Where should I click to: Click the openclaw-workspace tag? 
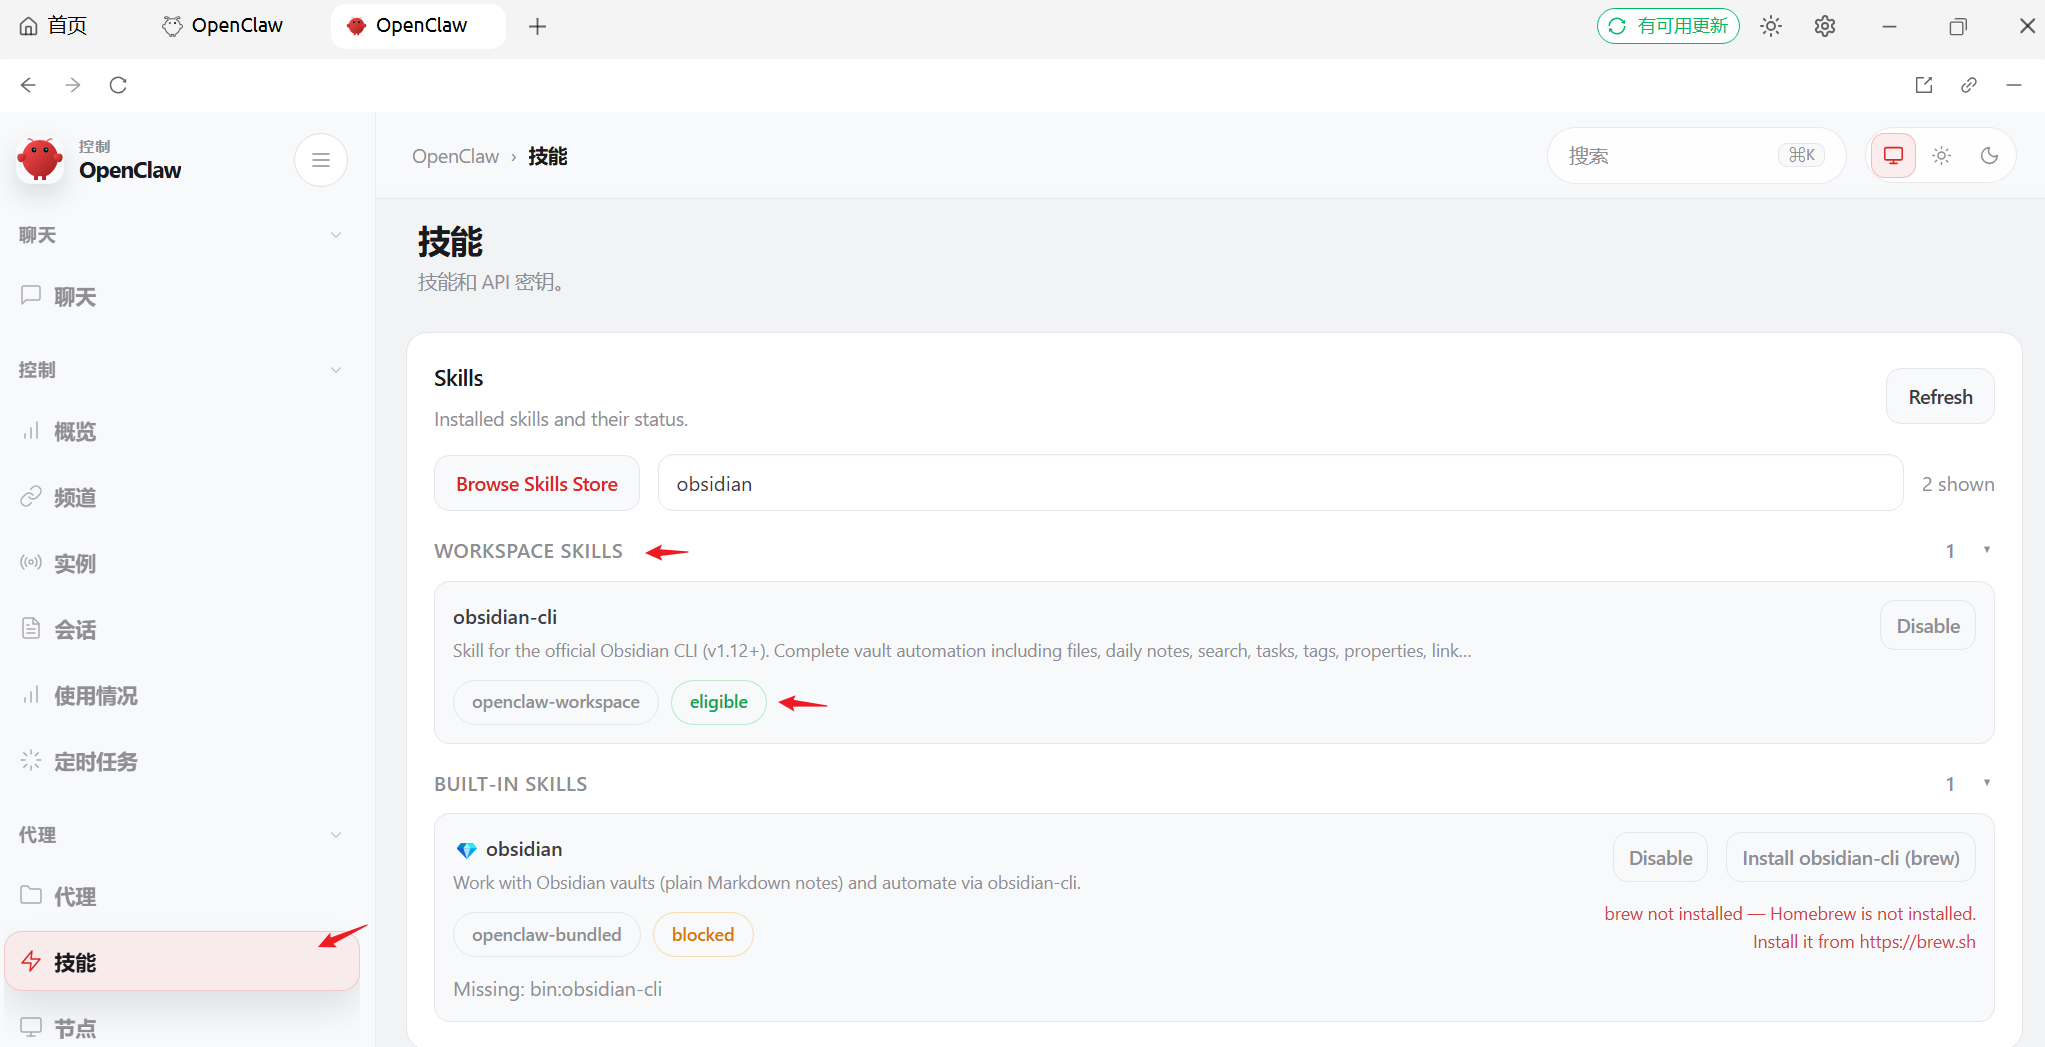coord(556,702)
